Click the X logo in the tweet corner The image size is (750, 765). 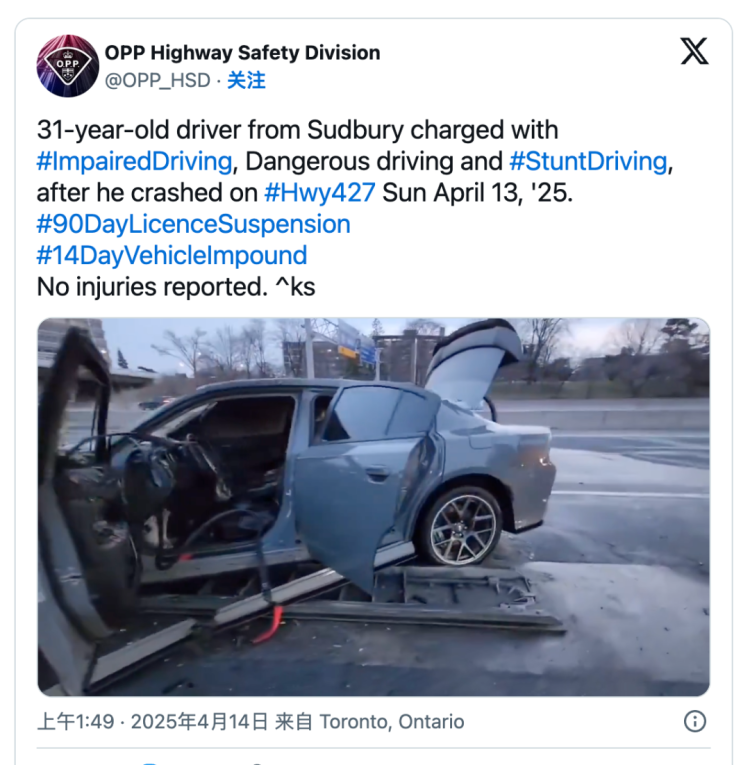(694, 51)
